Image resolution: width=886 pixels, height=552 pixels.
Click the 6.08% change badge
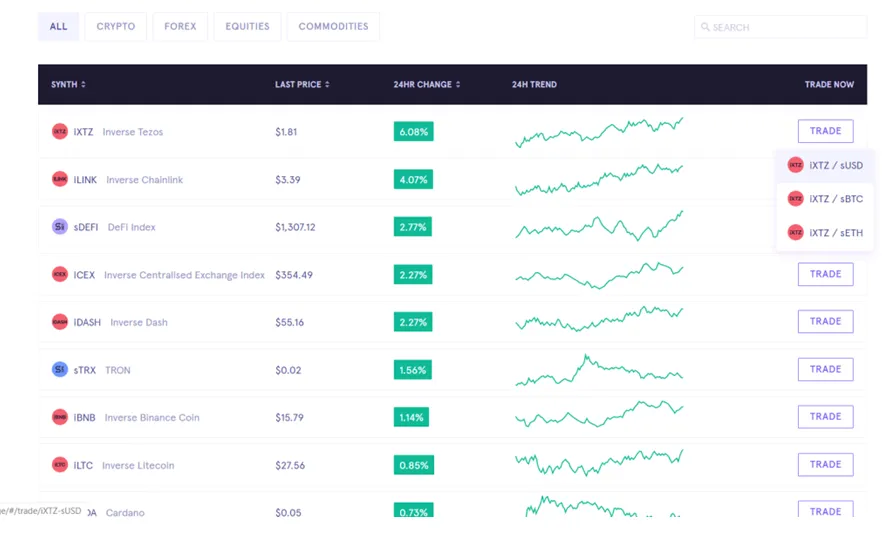pos(414,132)
